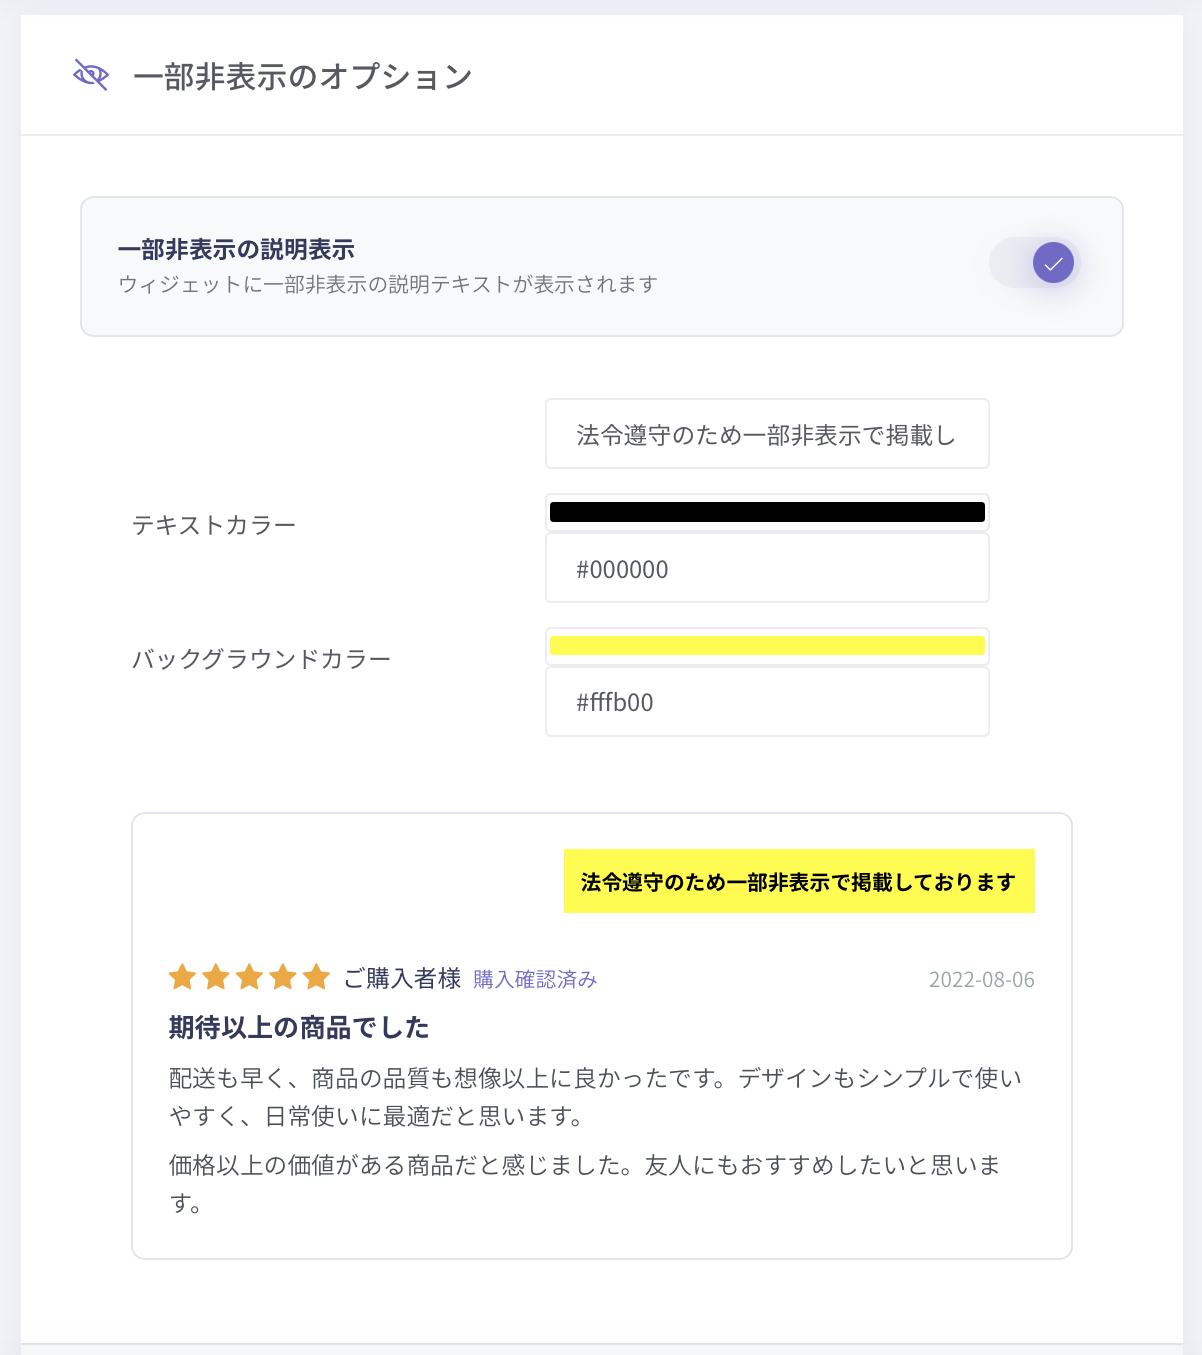Toggle off 一部非表示の説明表示 switch
The image size is (1202, 1355).
[x=1035, y=264]
